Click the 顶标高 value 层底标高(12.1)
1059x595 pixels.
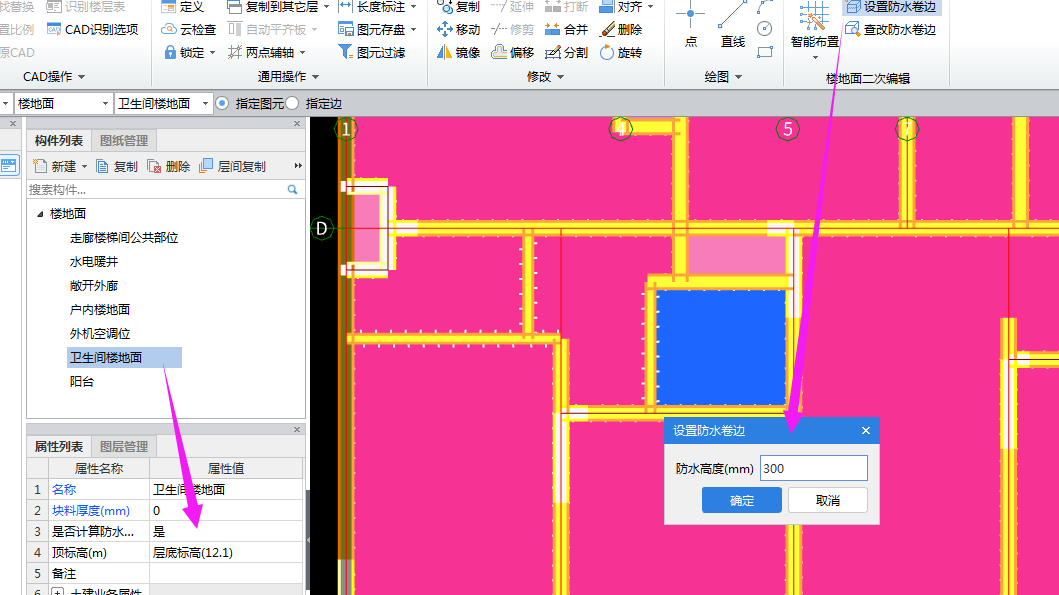click(226, 552)
